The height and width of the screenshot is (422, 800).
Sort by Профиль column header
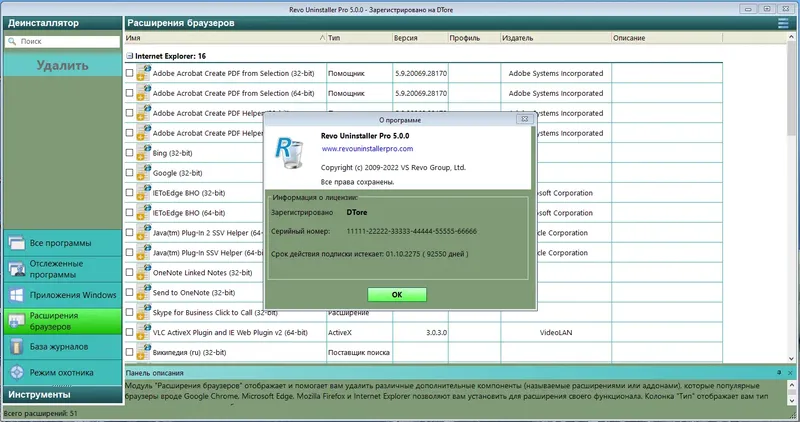pos(474,38)
